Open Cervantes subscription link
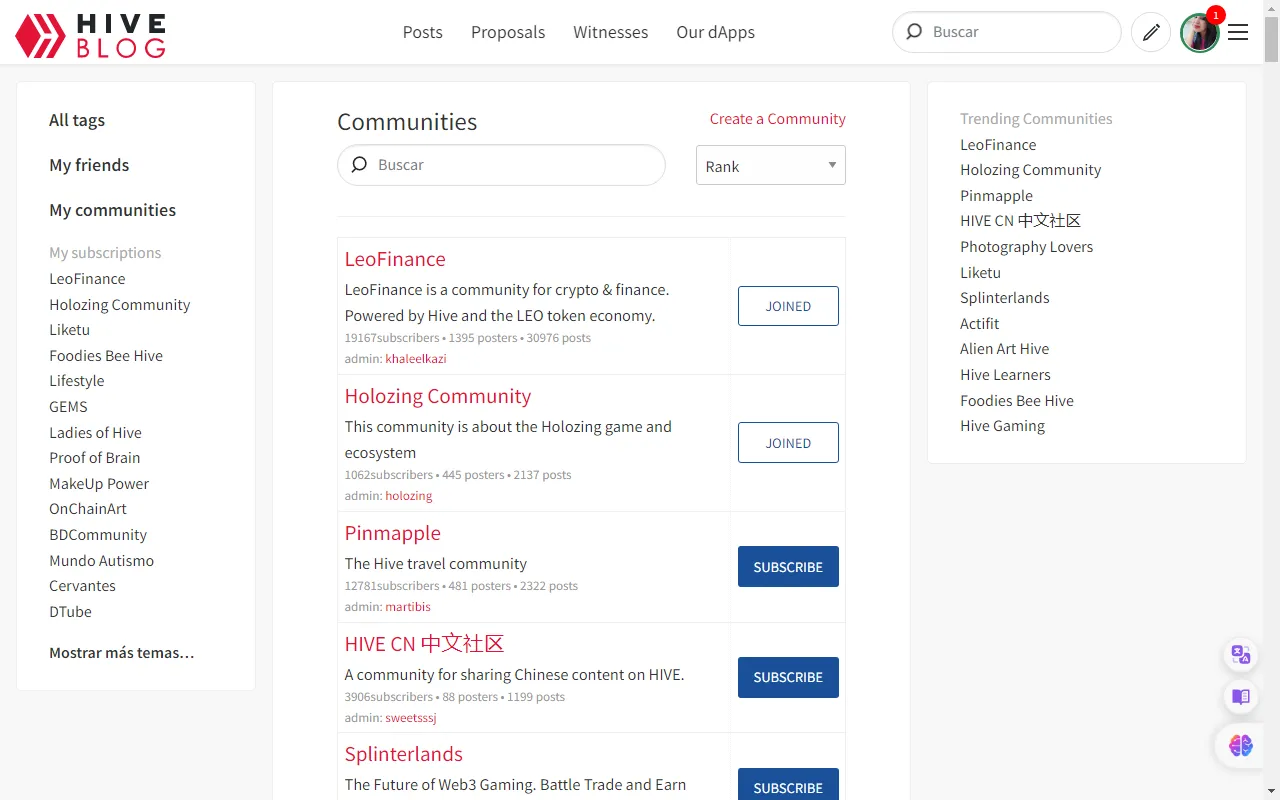 83,586
